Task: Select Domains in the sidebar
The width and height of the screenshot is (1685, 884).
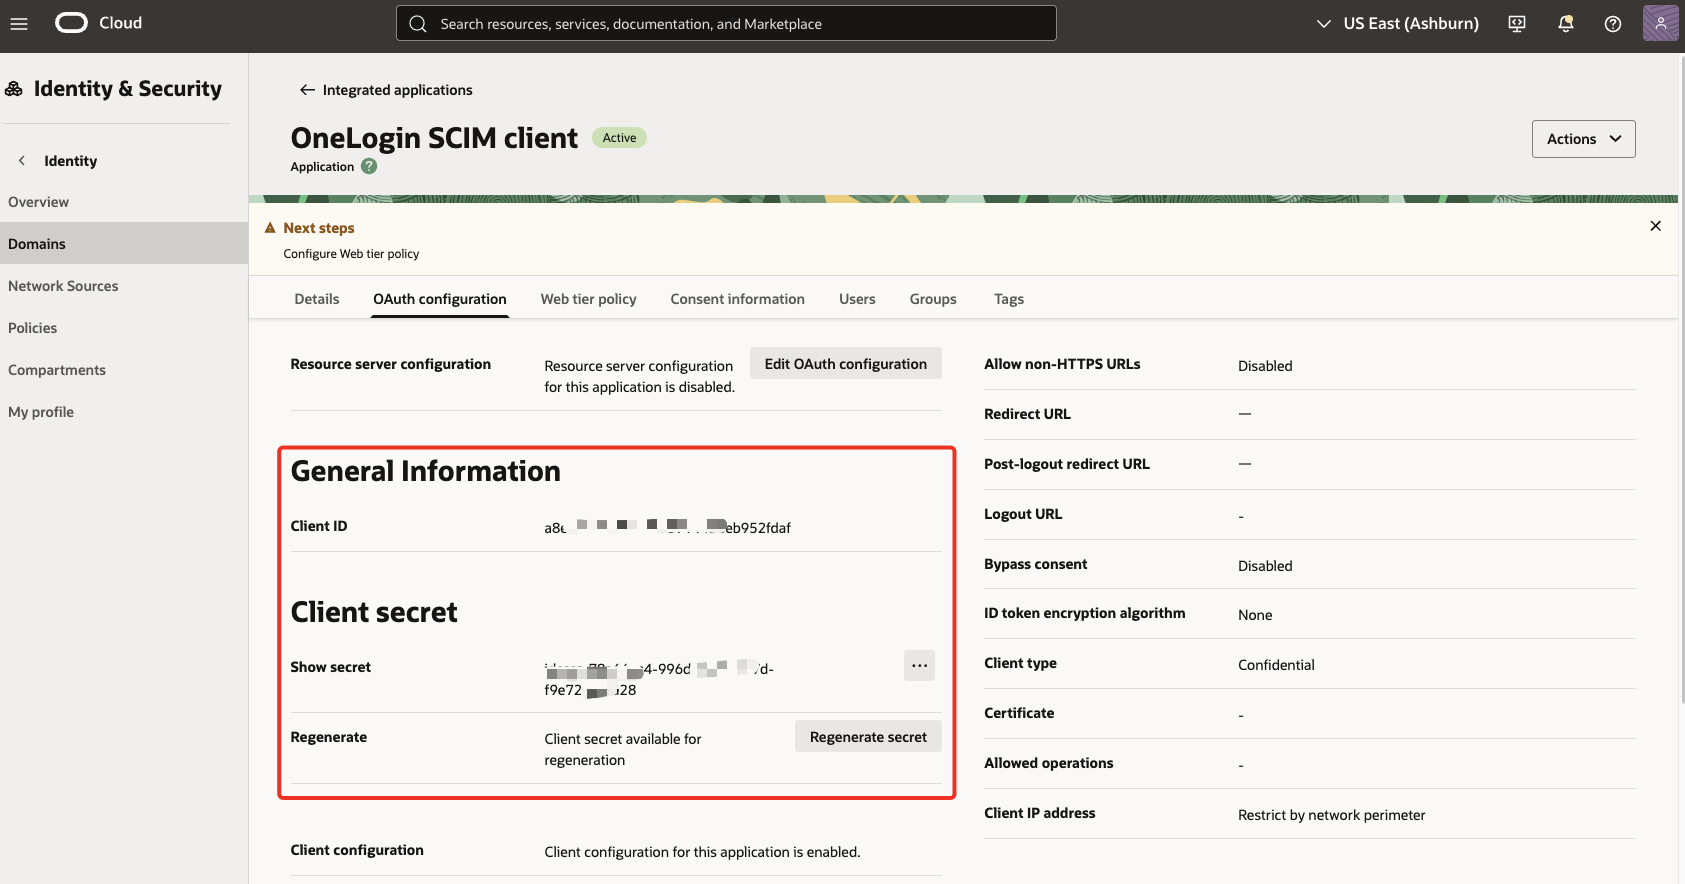Action: point(124,244)
